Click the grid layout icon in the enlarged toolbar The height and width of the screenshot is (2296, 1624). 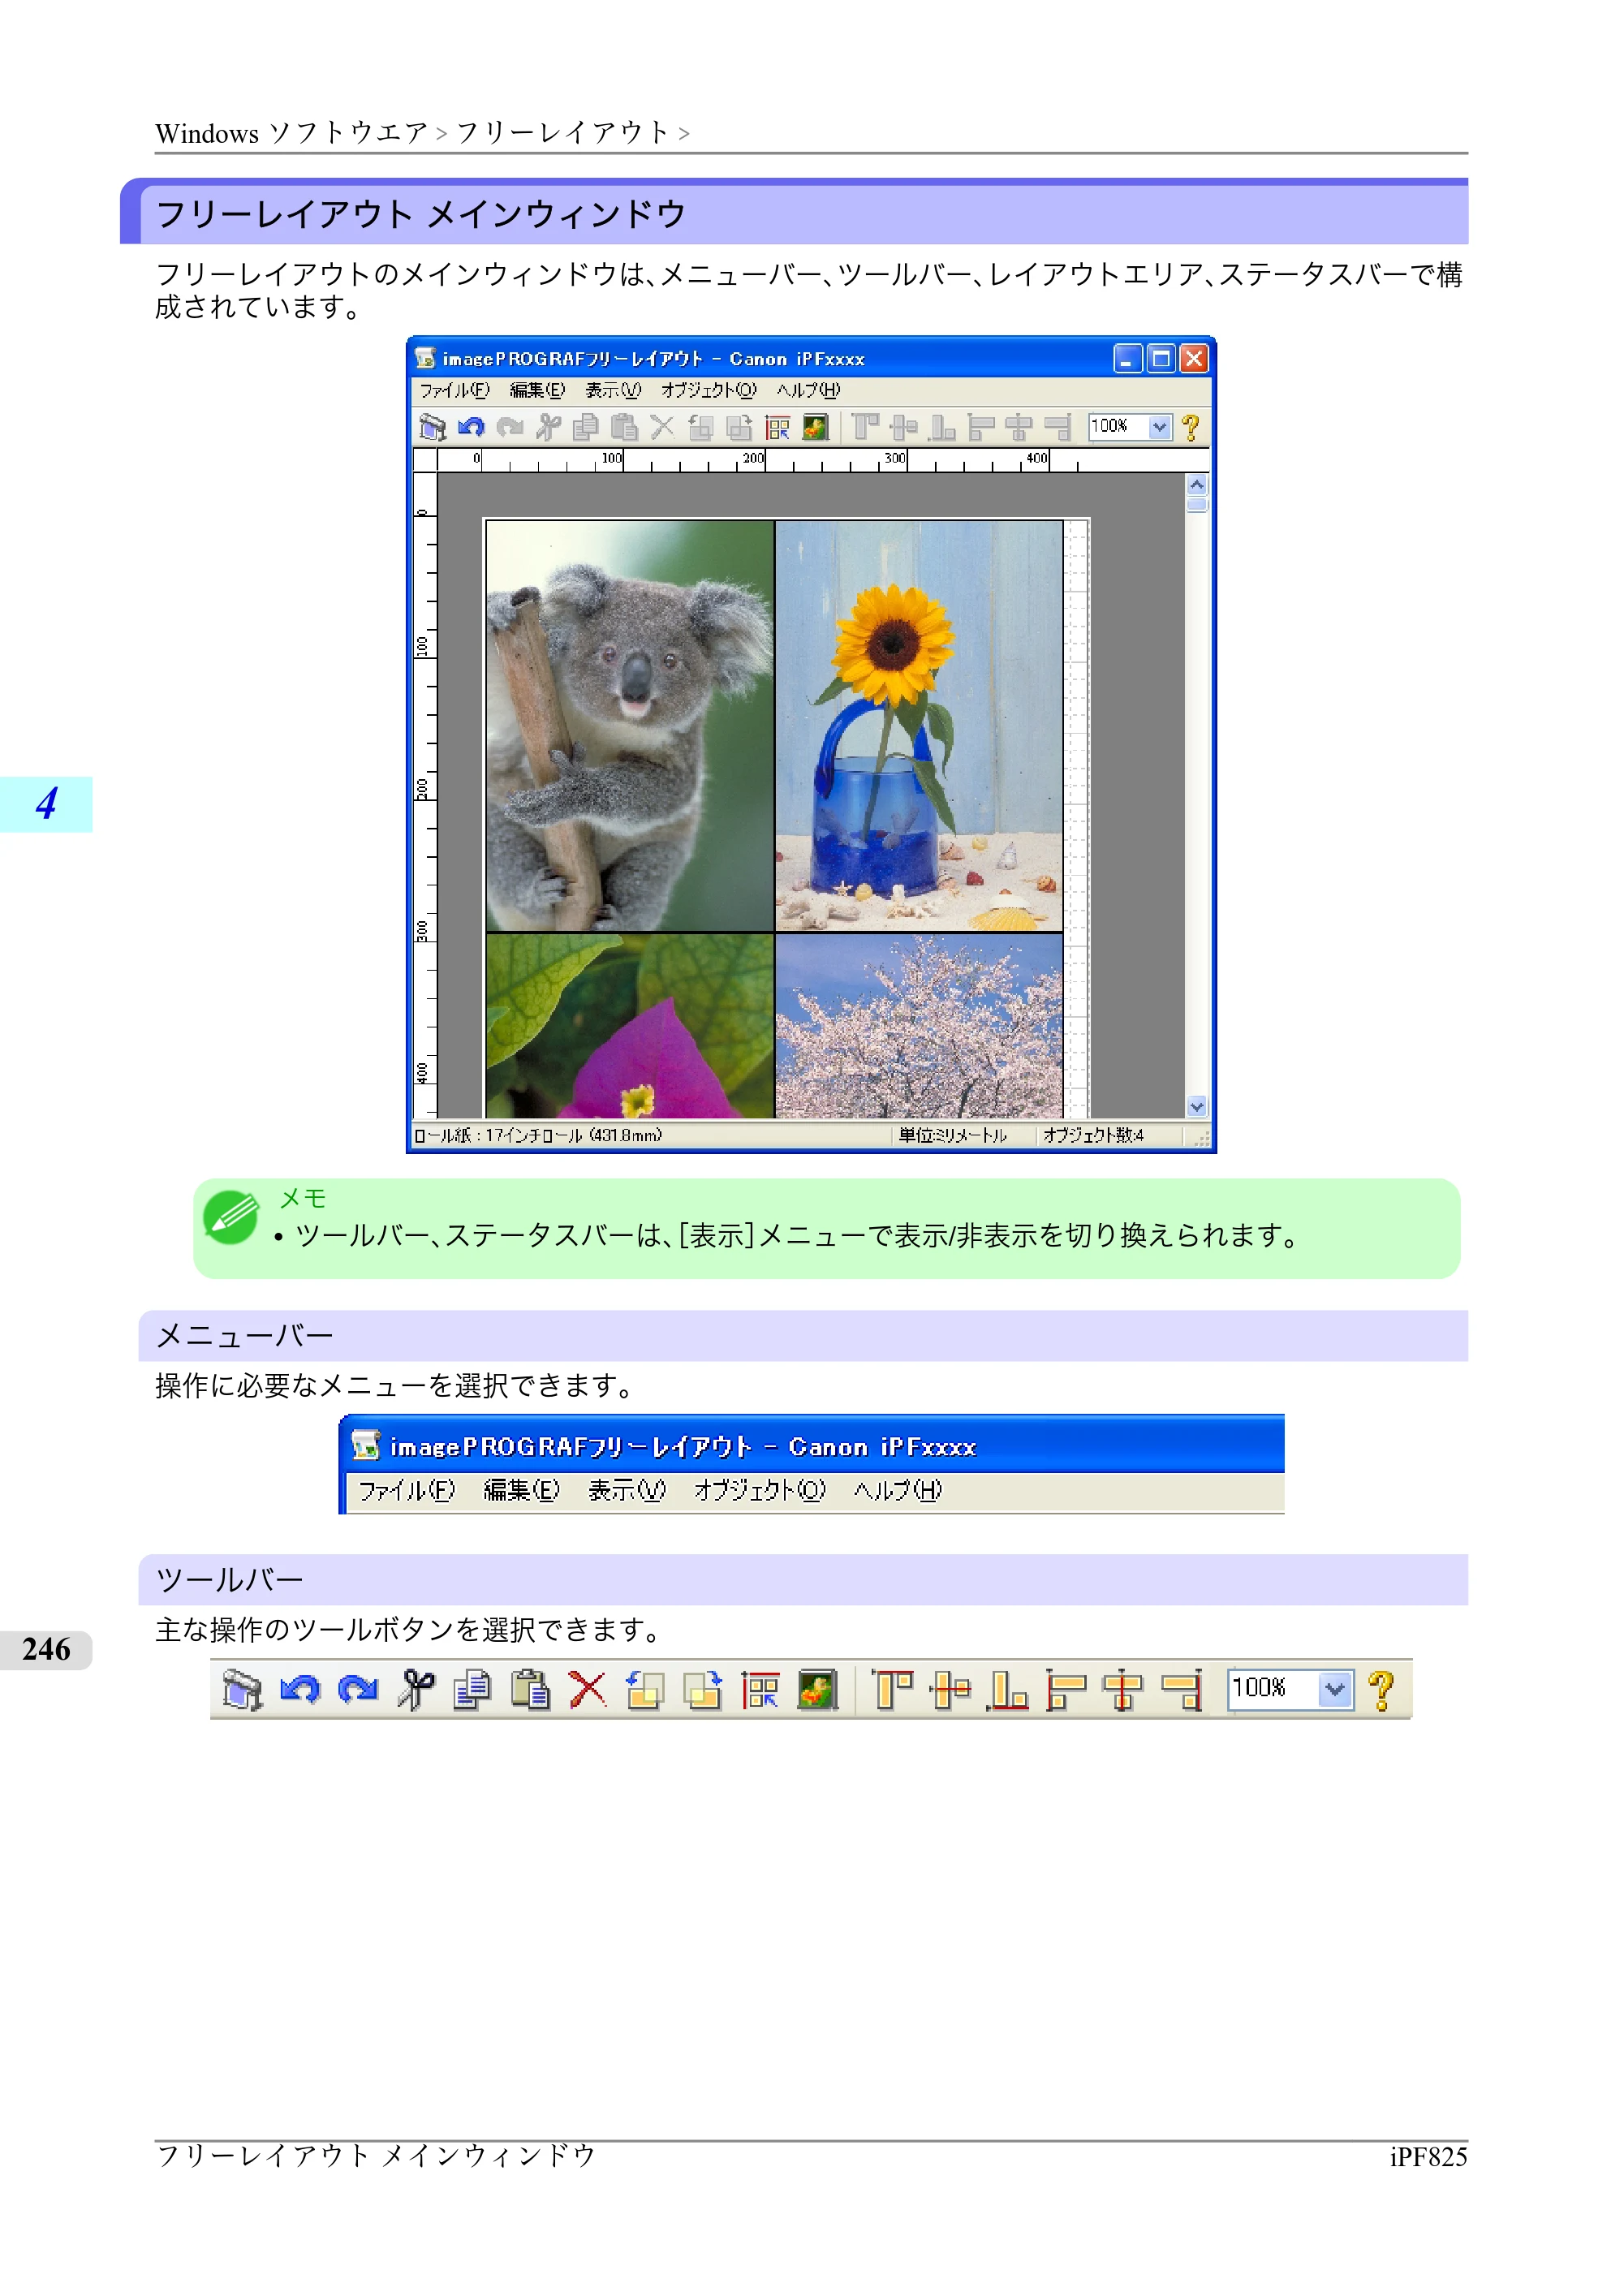pyautogui.click(x=760, y=1690)
